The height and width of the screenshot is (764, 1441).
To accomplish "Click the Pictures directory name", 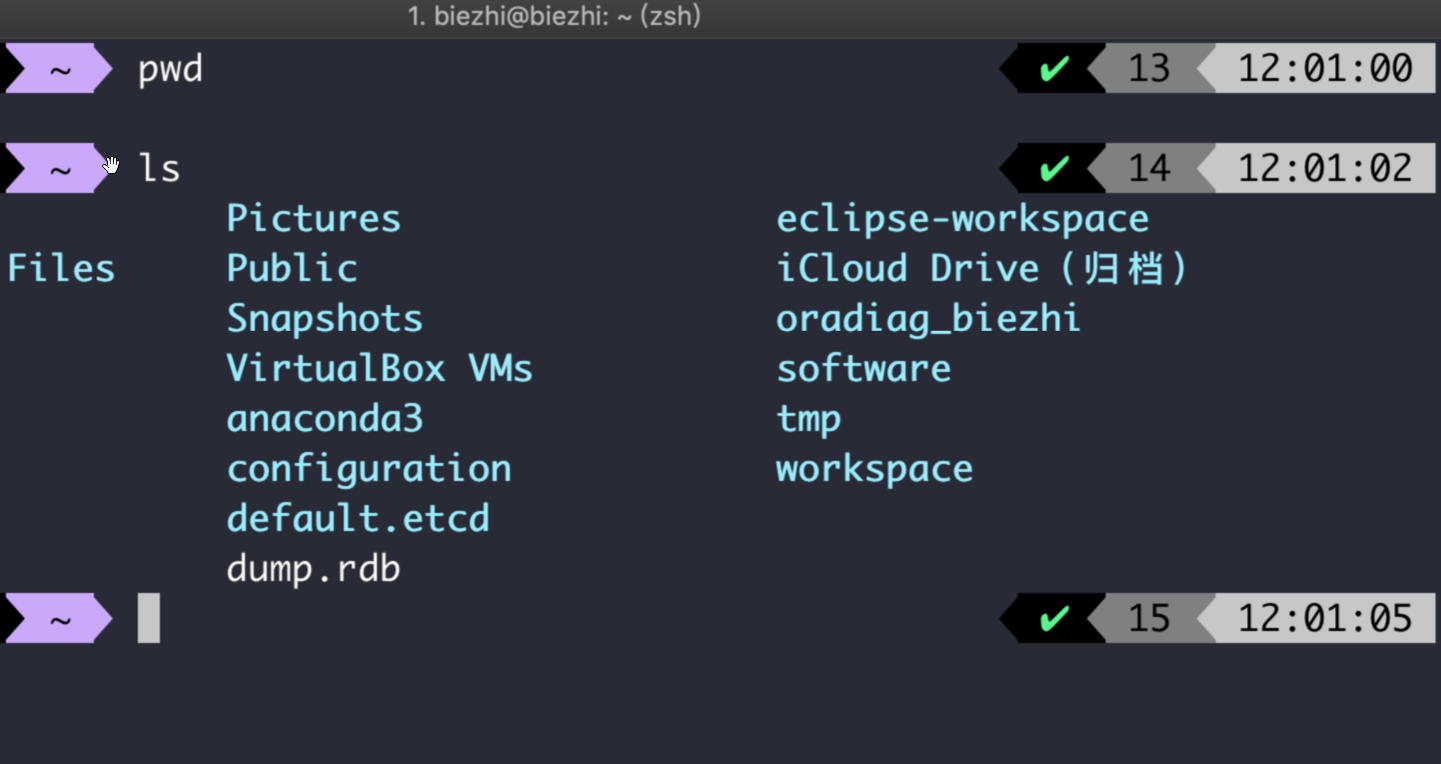I will (x=314, y=219).
